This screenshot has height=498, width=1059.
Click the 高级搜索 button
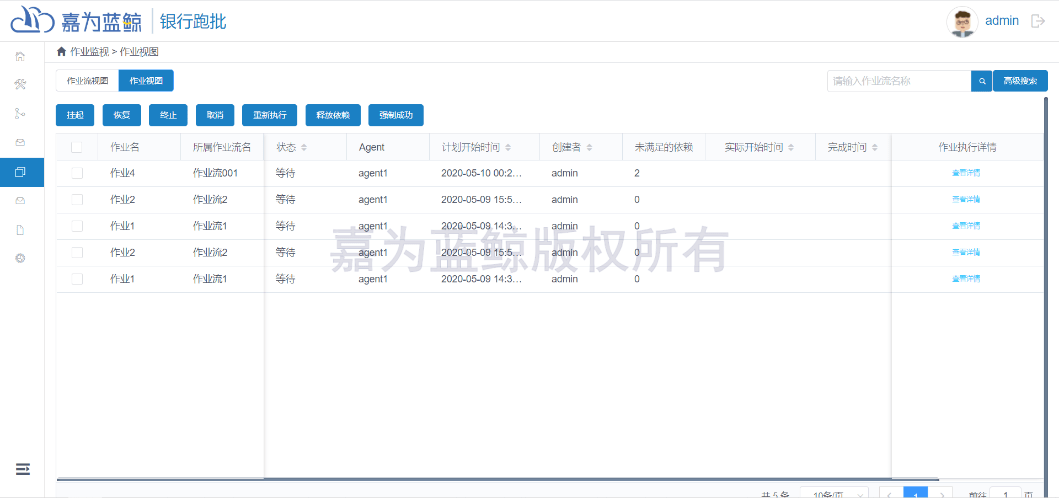(x=1020, y=81)
